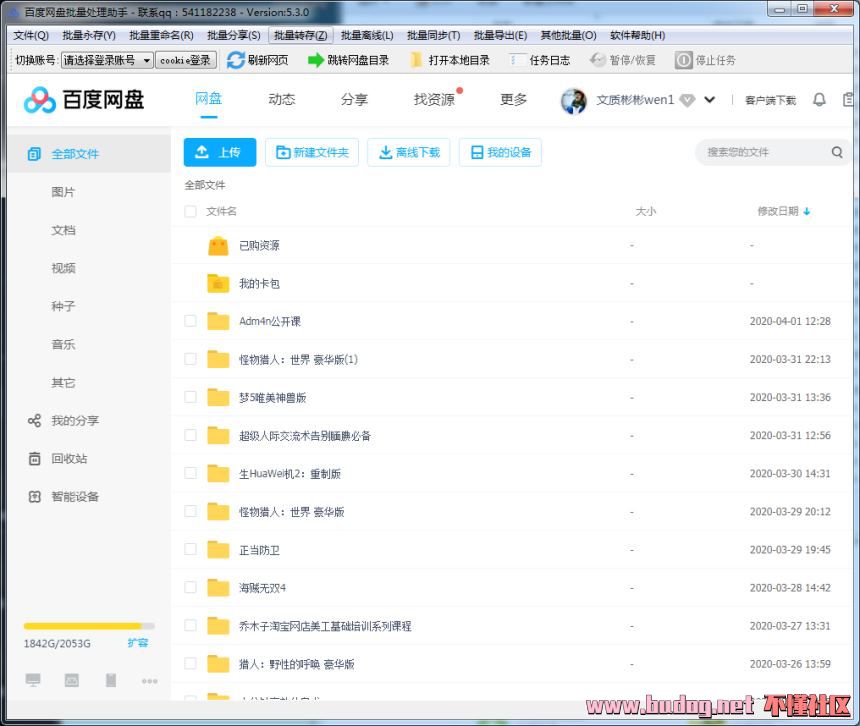Check the box for 正当防卫
This screenshot has width=860, height=726.
[190, 549]
